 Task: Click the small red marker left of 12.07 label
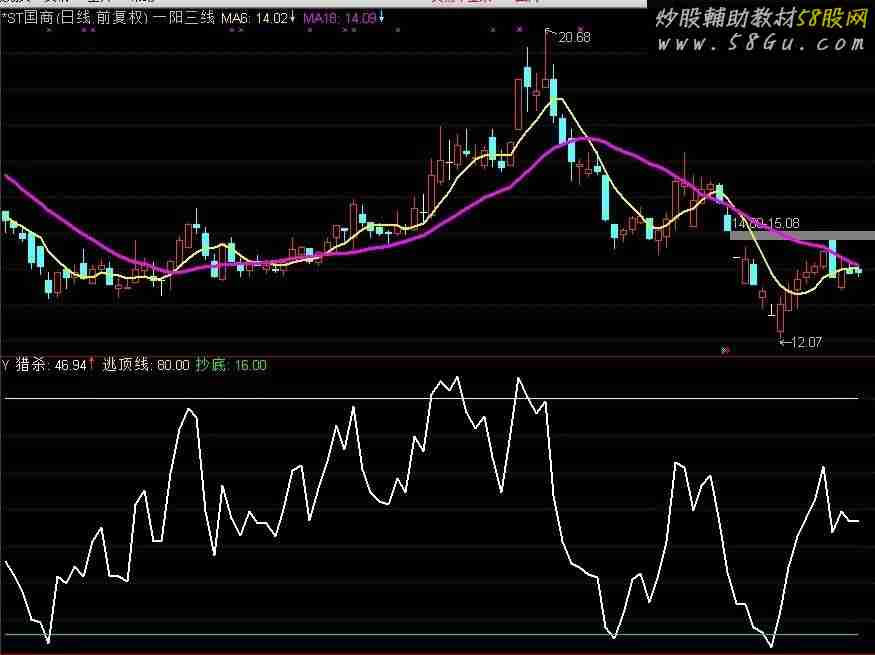point(725,350)
